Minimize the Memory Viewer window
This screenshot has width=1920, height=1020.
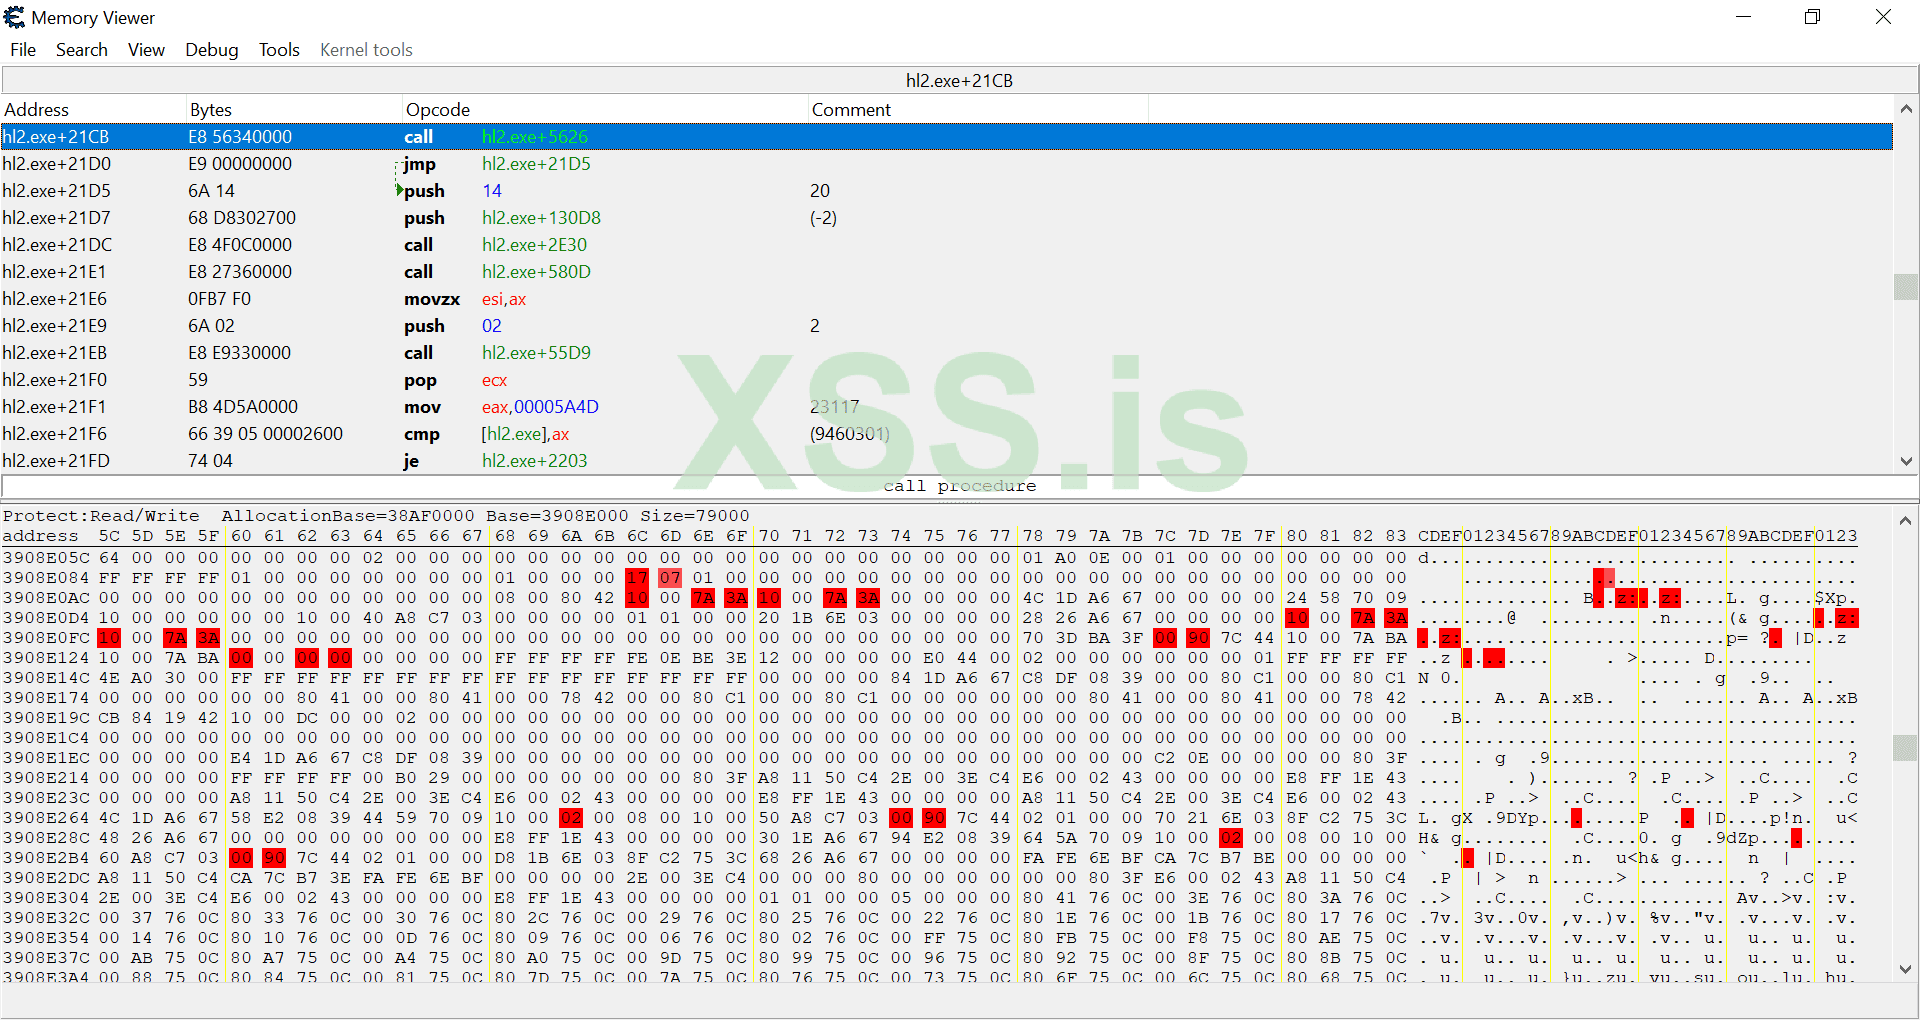coord(1743,17)
